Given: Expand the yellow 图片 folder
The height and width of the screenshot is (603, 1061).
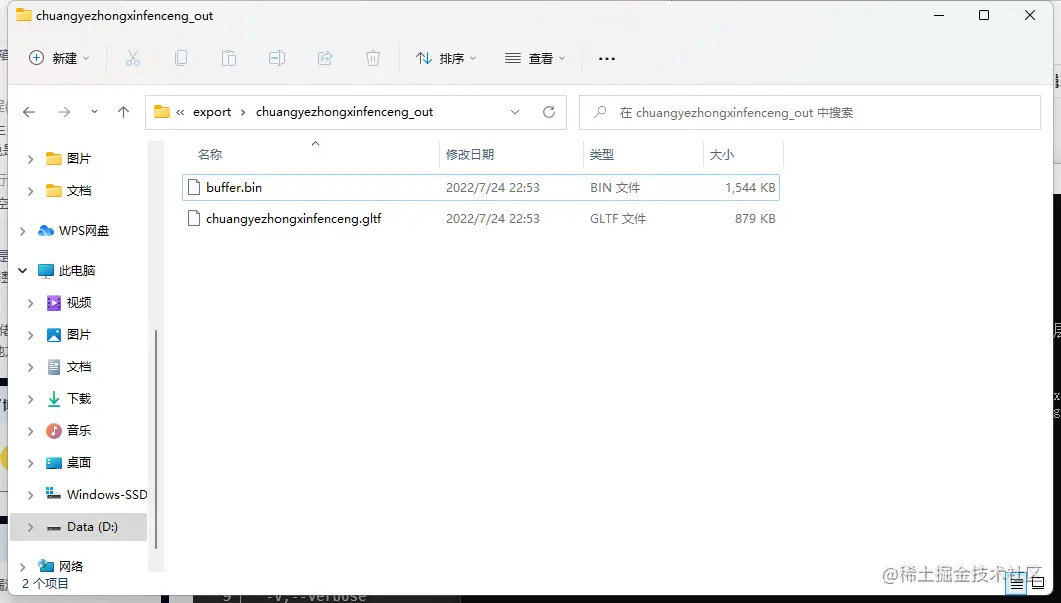Looking at the screenshot, I should (30, 159).
